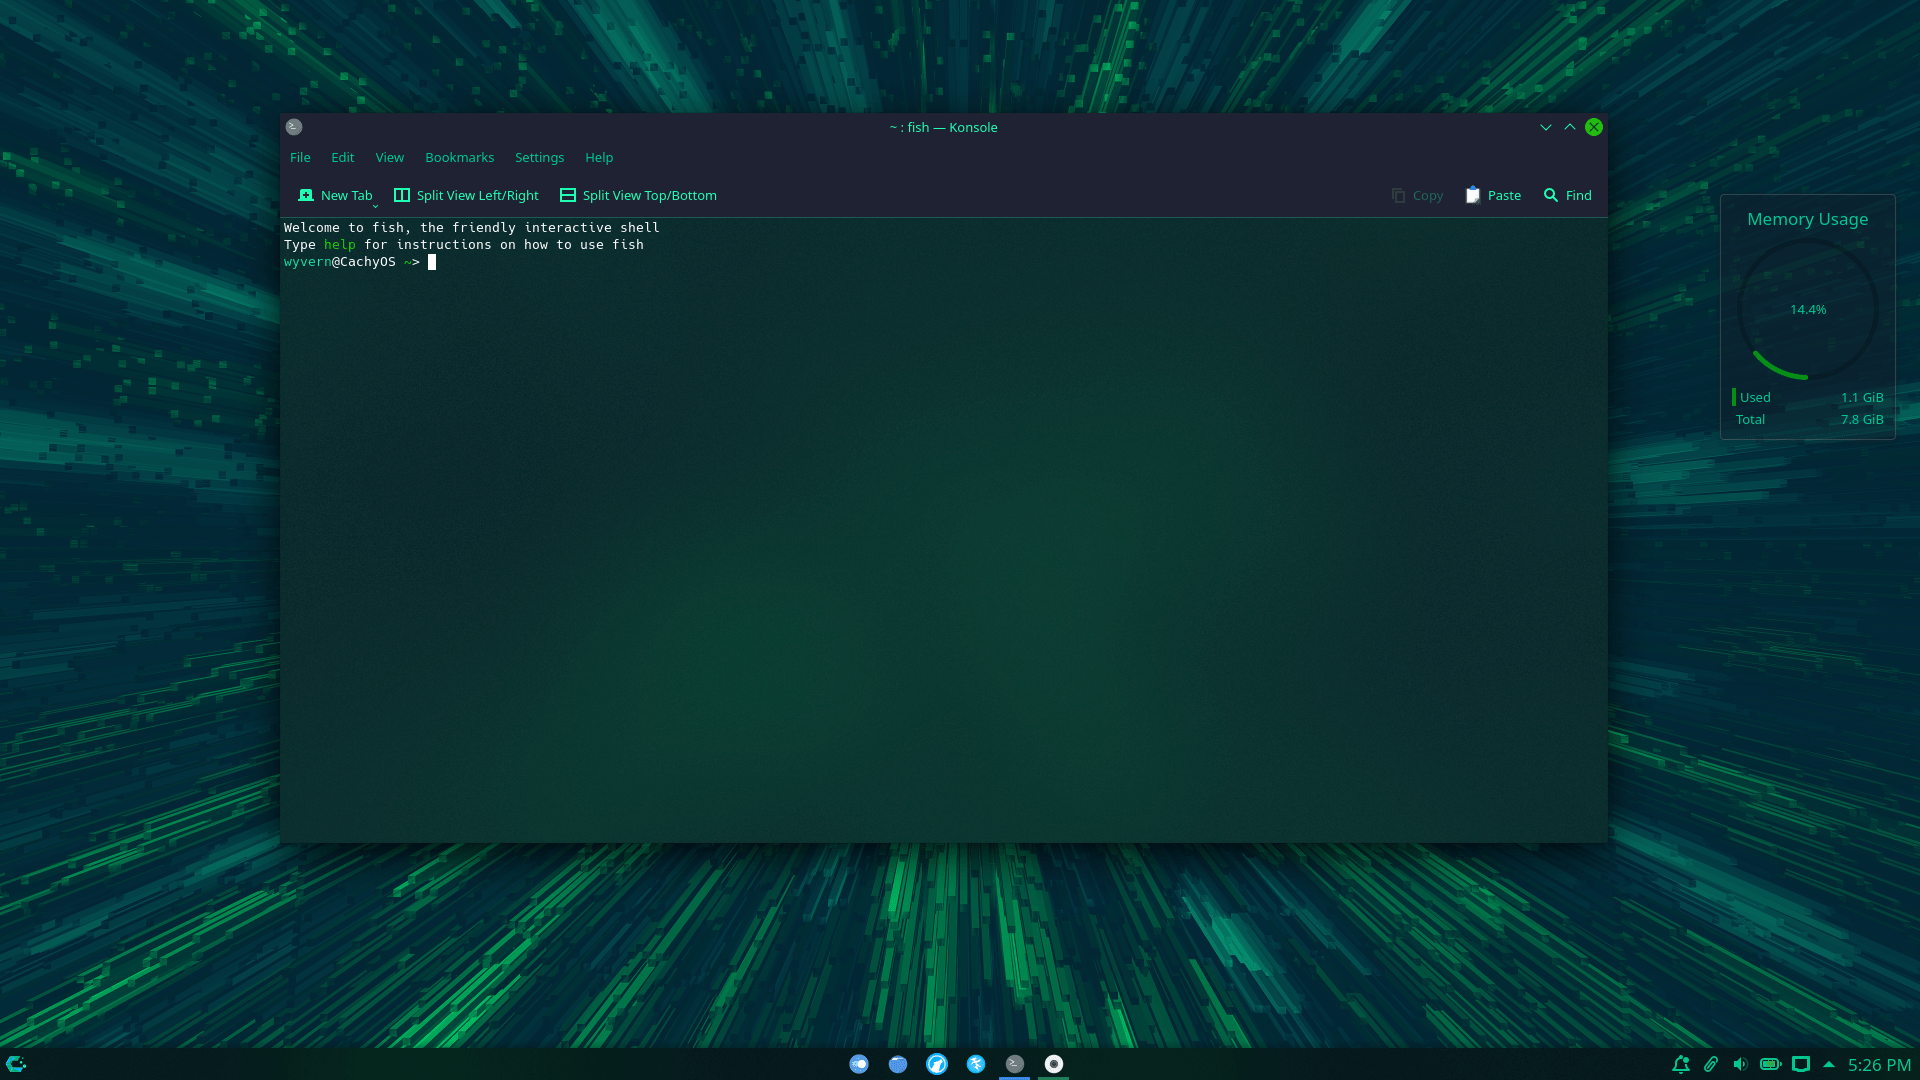Click the blue comet-like taskbar icon
Screen dimensions: 1920x1080
pos(859,1064)
